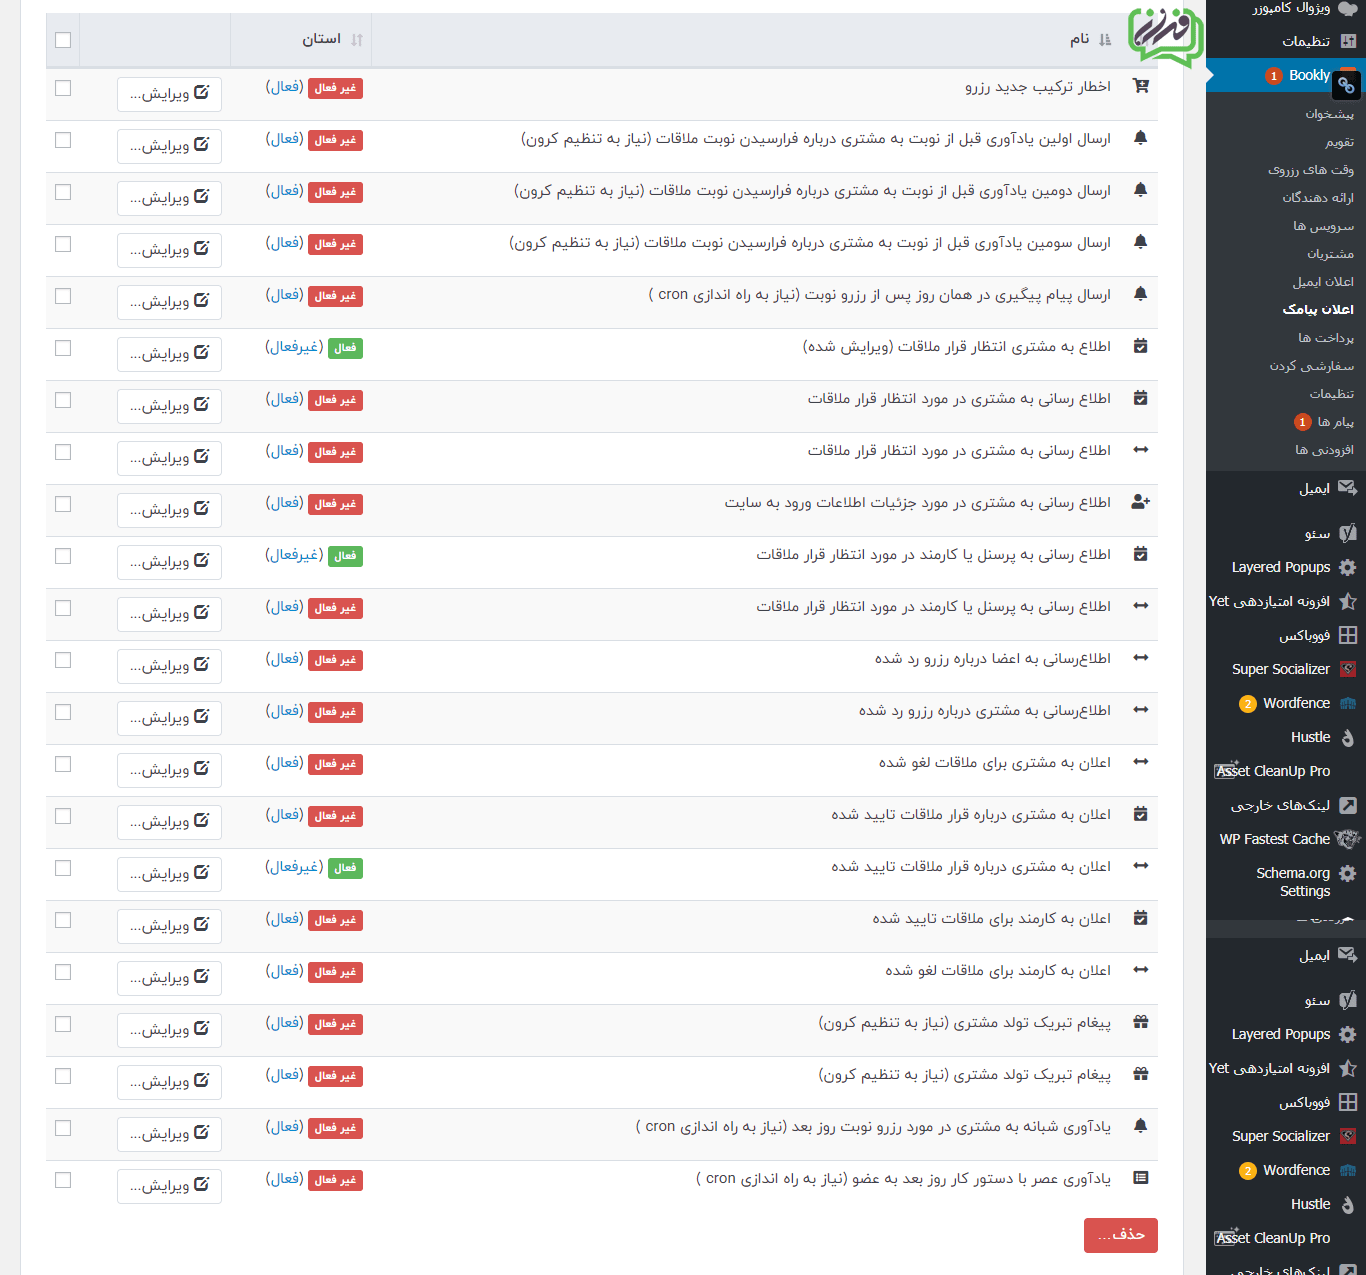Click the text اعلان به کارمند برای ملاقات لغو شده
Image resolution: width=1366 pixels, height=1275 pixels.
coord(998,970)
